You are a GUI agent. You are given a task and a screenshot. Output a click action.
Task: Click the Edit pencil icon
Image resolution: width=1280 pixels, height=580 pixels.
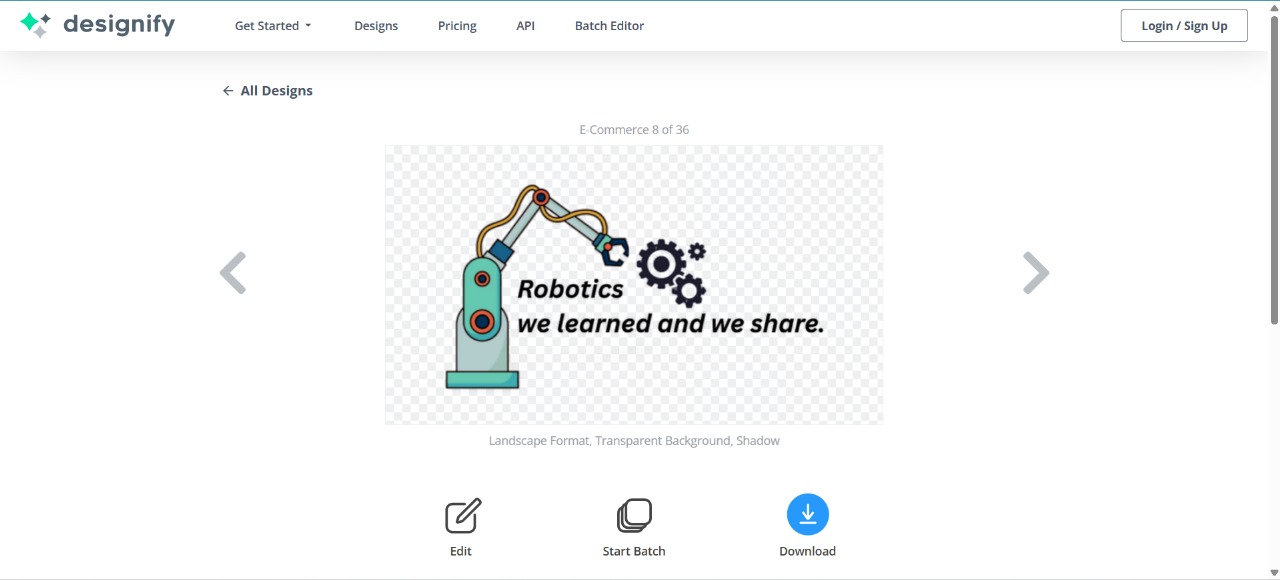tap(462, 516)
